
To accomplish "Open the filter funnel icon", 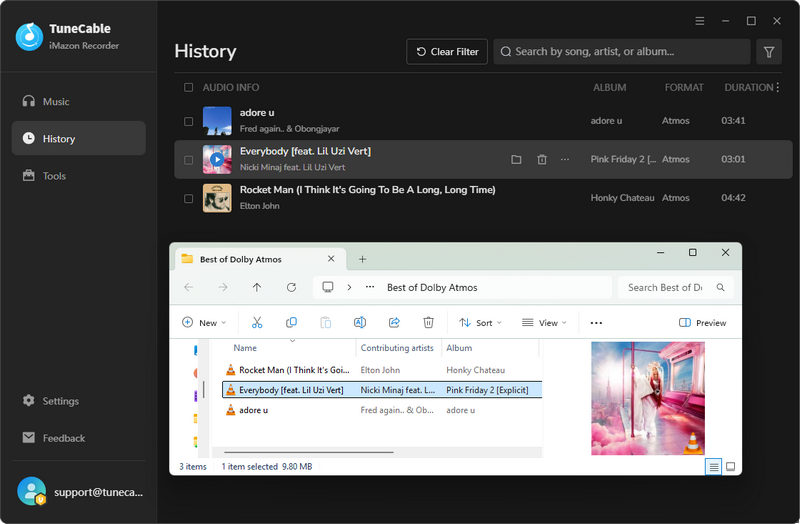I will (769, 52).
